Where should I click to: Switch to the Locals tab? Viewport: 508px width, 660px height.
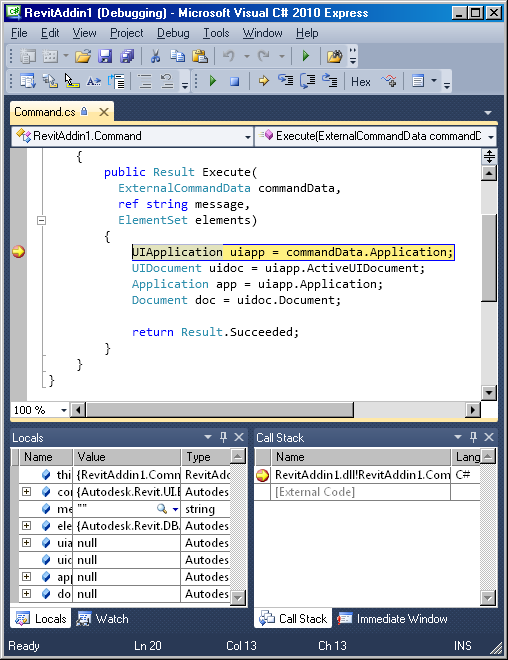click(41, 619)
